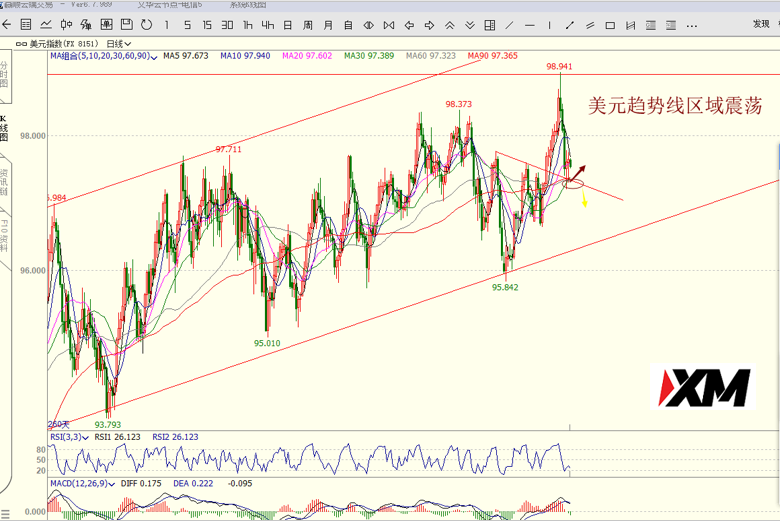Switch to 15-minute period
This screenshot has height=521, width=780.
pyautogui.click(x=207, y=25)
